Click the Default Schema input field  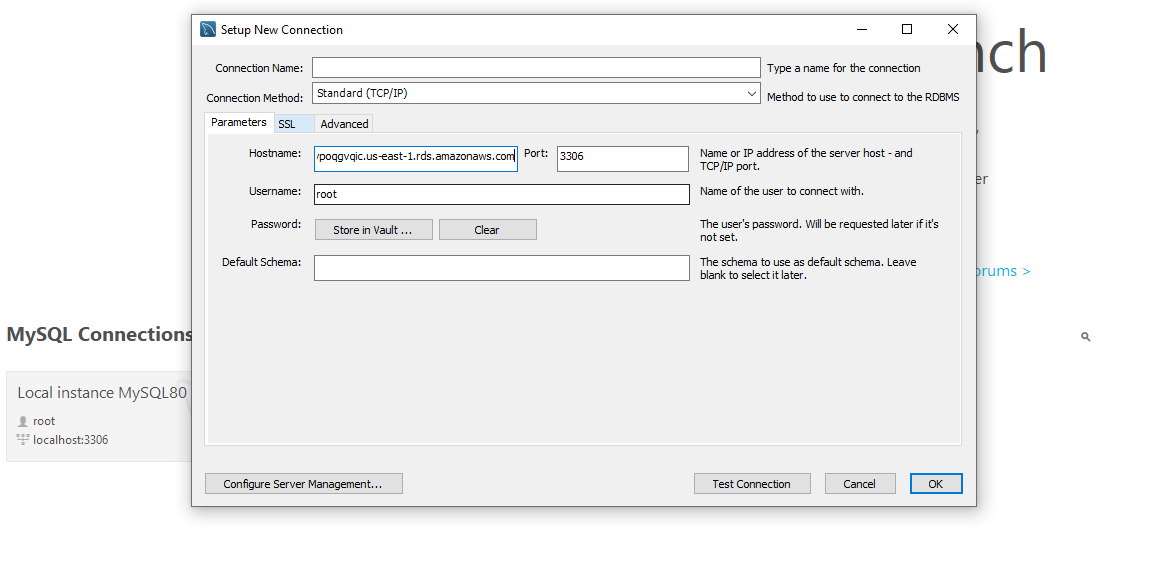click(502, 268)
